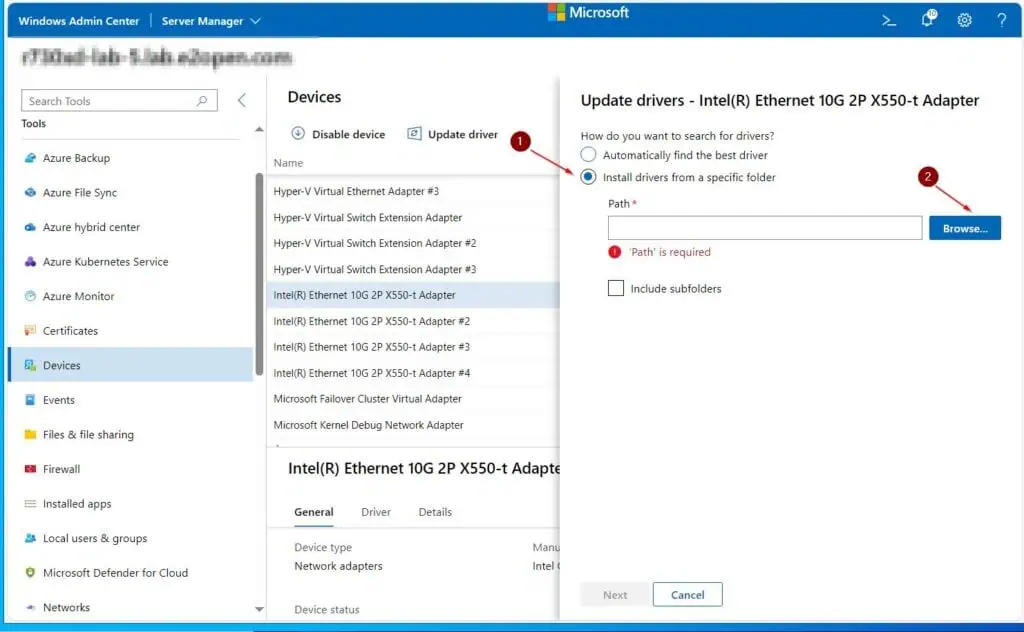1024x632 pixels.
Task: Click the Browse... button
Action: [965, 228]
